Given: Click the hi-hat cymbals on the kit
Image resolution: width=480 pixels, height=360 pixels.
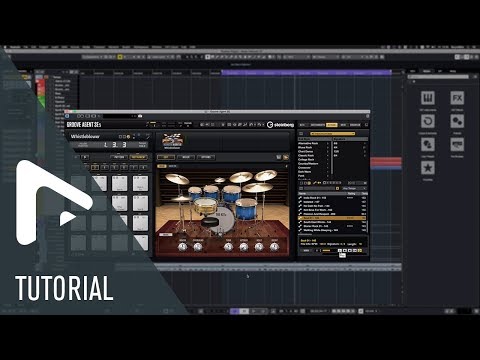Looking at the screenshot, I should pyautogui.click(x=181, y=199).
